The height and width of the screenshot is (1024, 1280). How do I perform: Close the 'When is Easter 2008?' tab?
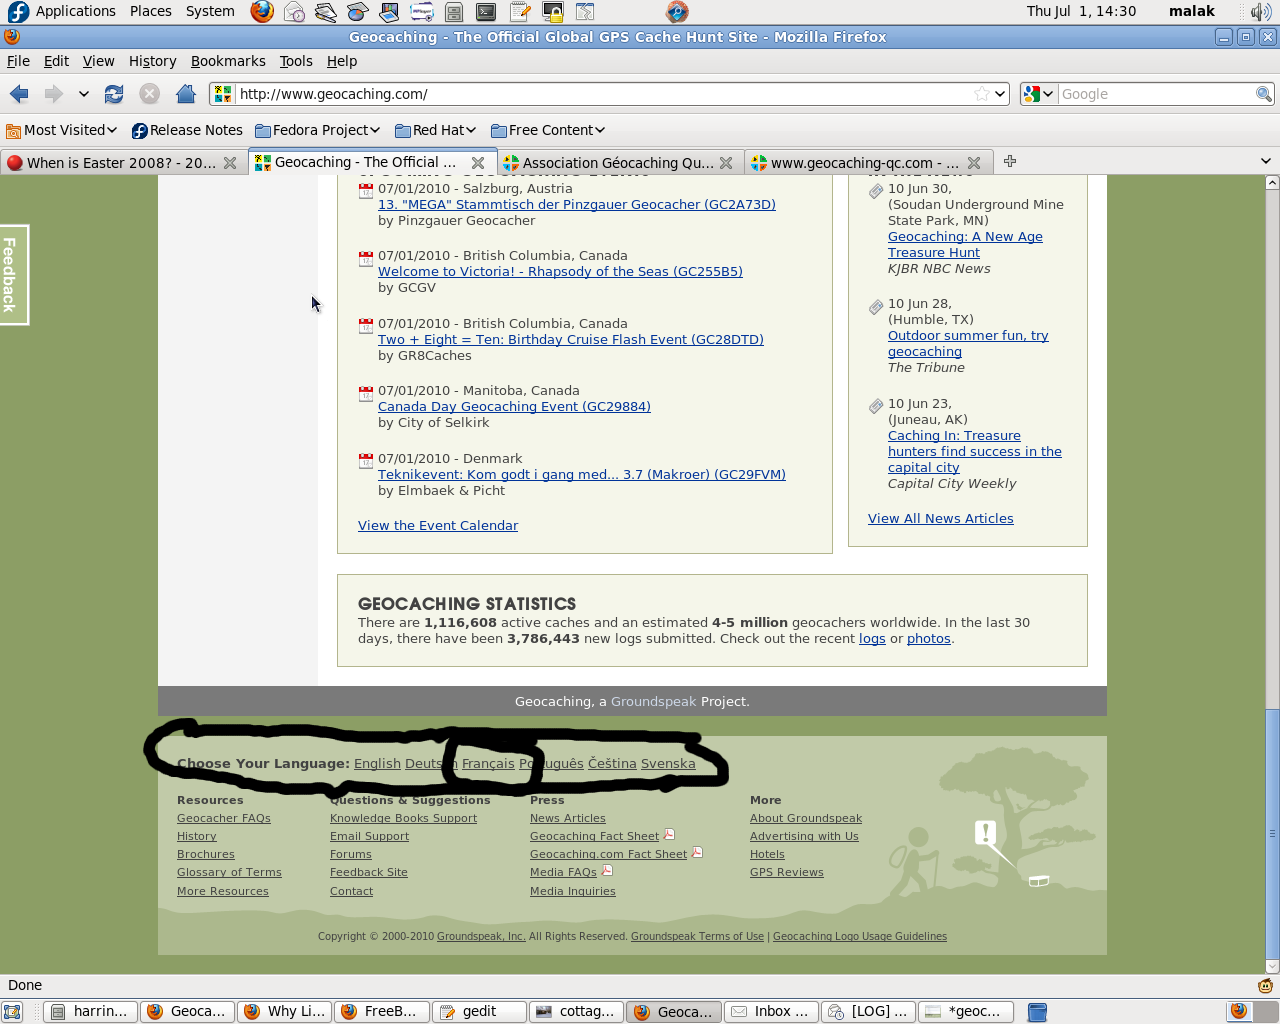(230, 163)
